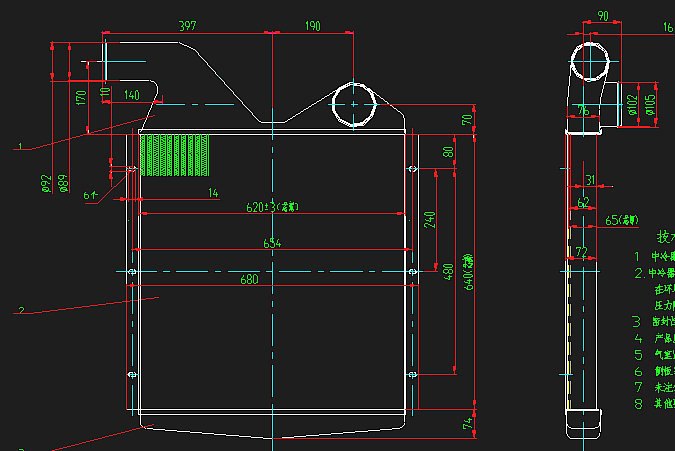Select the 14 dimension text near fins
This screenshot has height=451, width=675.
[x=212, y=192]
